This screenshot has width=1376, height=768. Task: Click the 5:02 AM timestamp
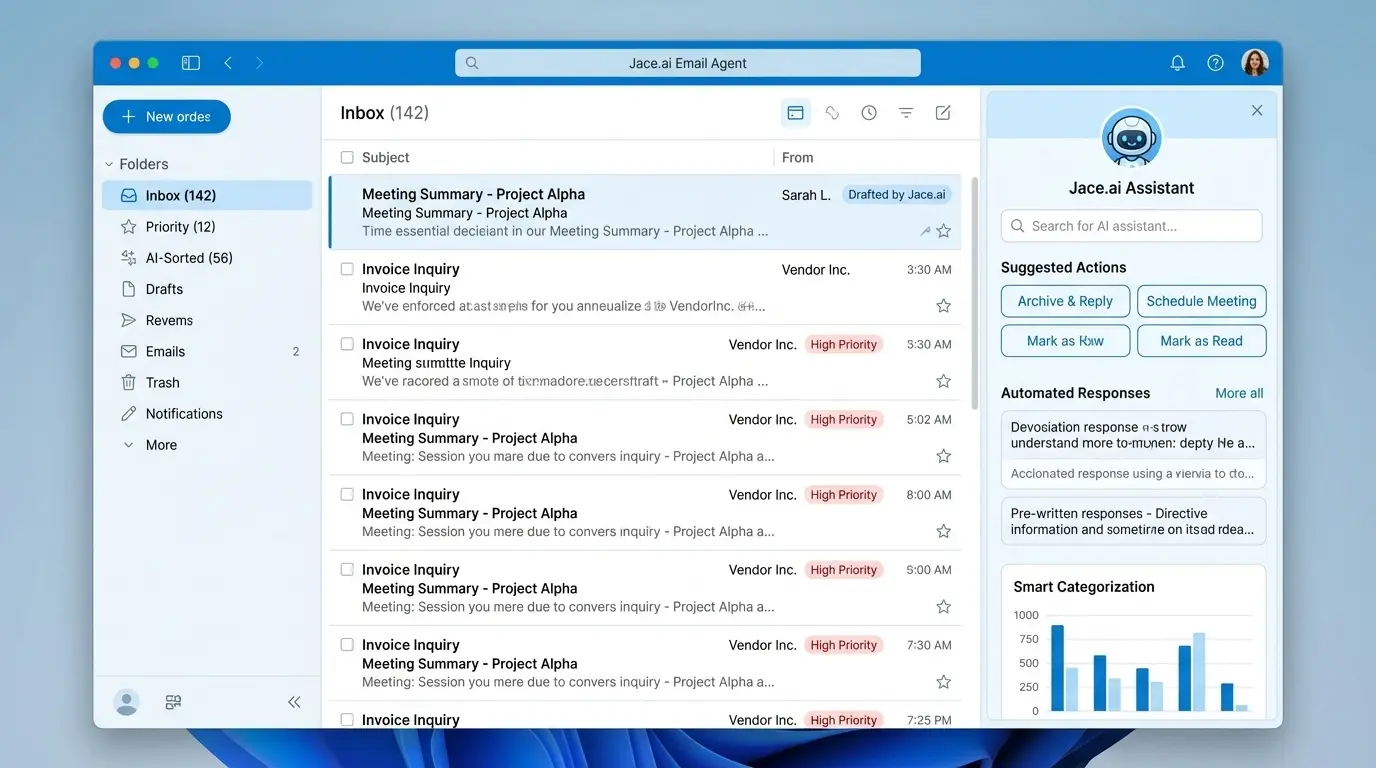[929, 420]
